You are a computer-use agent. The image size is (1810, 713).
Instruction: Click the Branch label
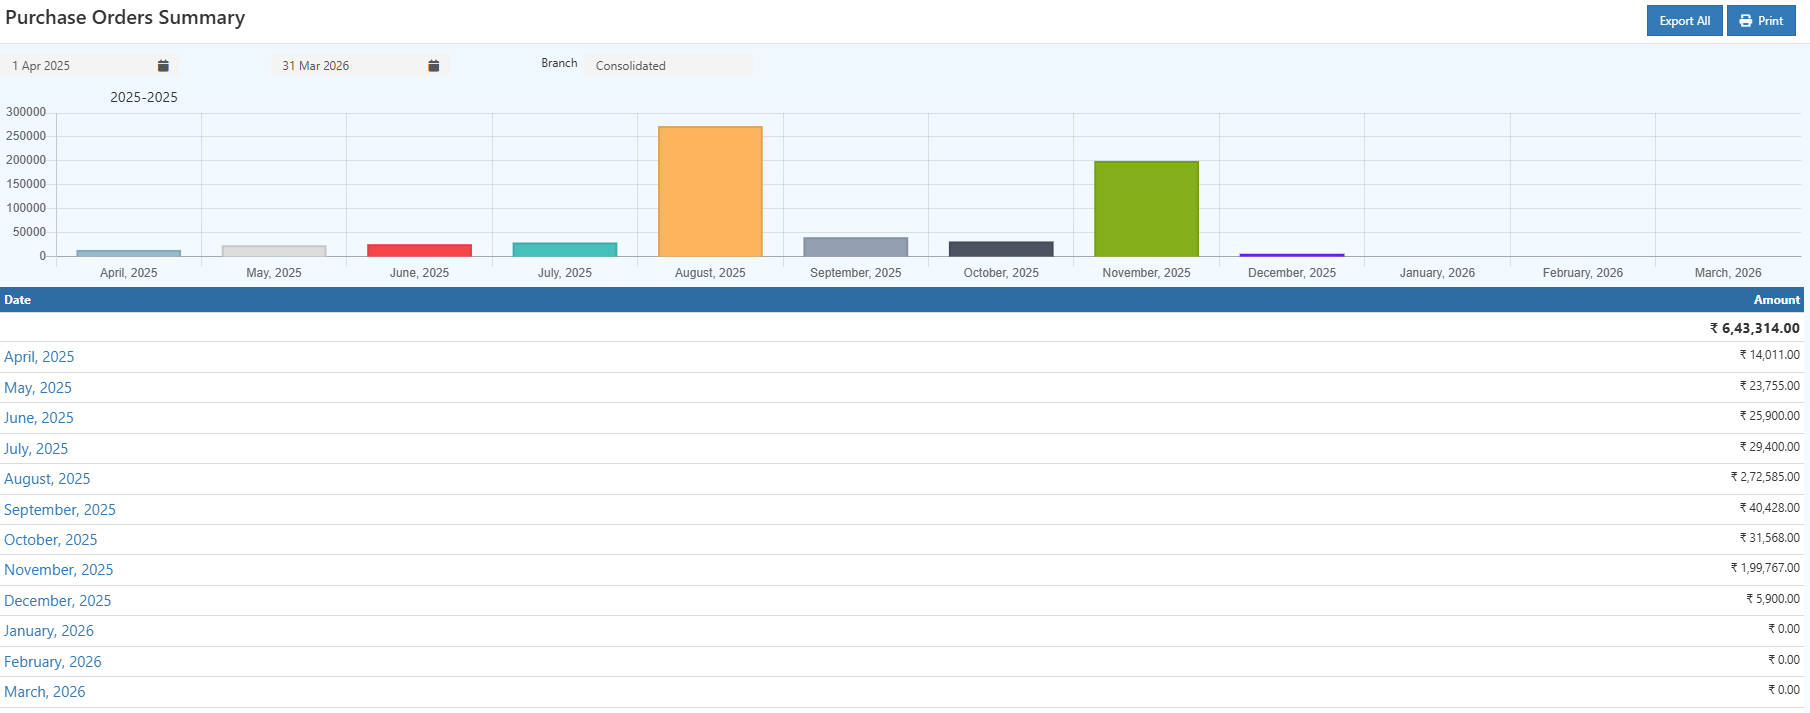click(559, 63)
